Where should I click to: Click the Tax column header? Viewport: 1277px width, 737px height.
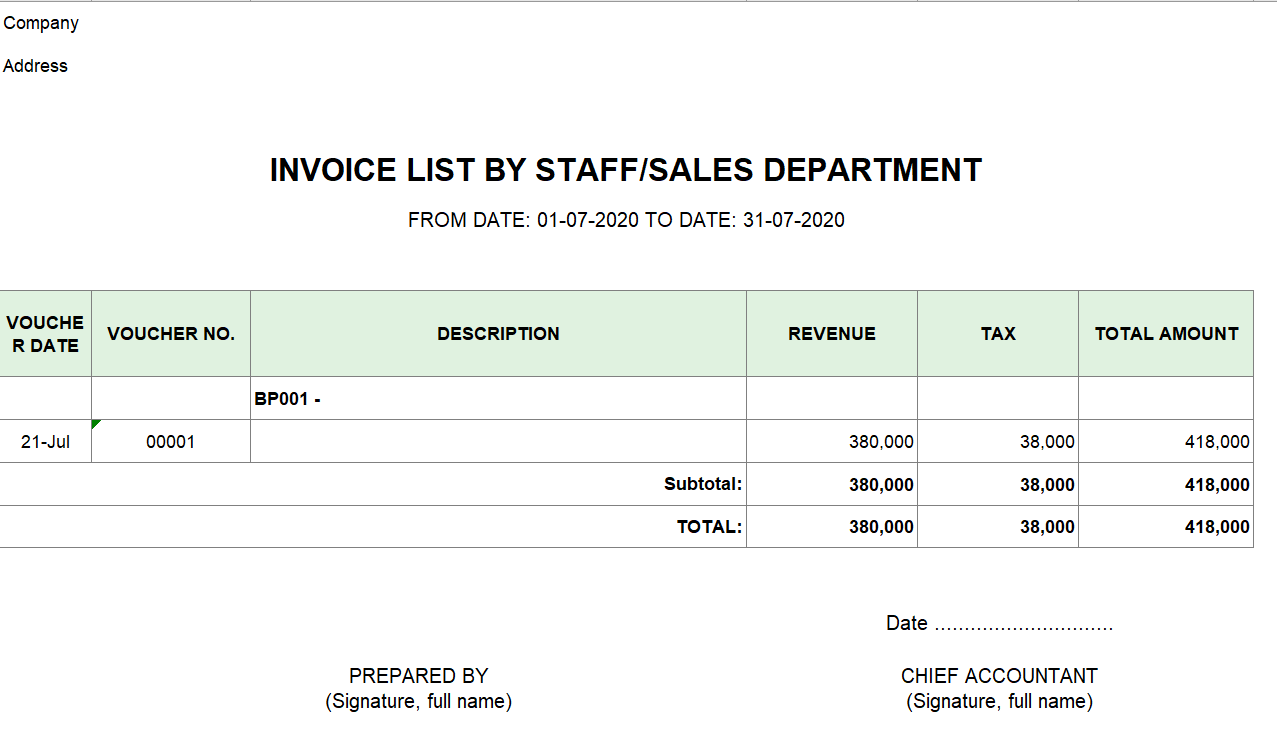998,334
